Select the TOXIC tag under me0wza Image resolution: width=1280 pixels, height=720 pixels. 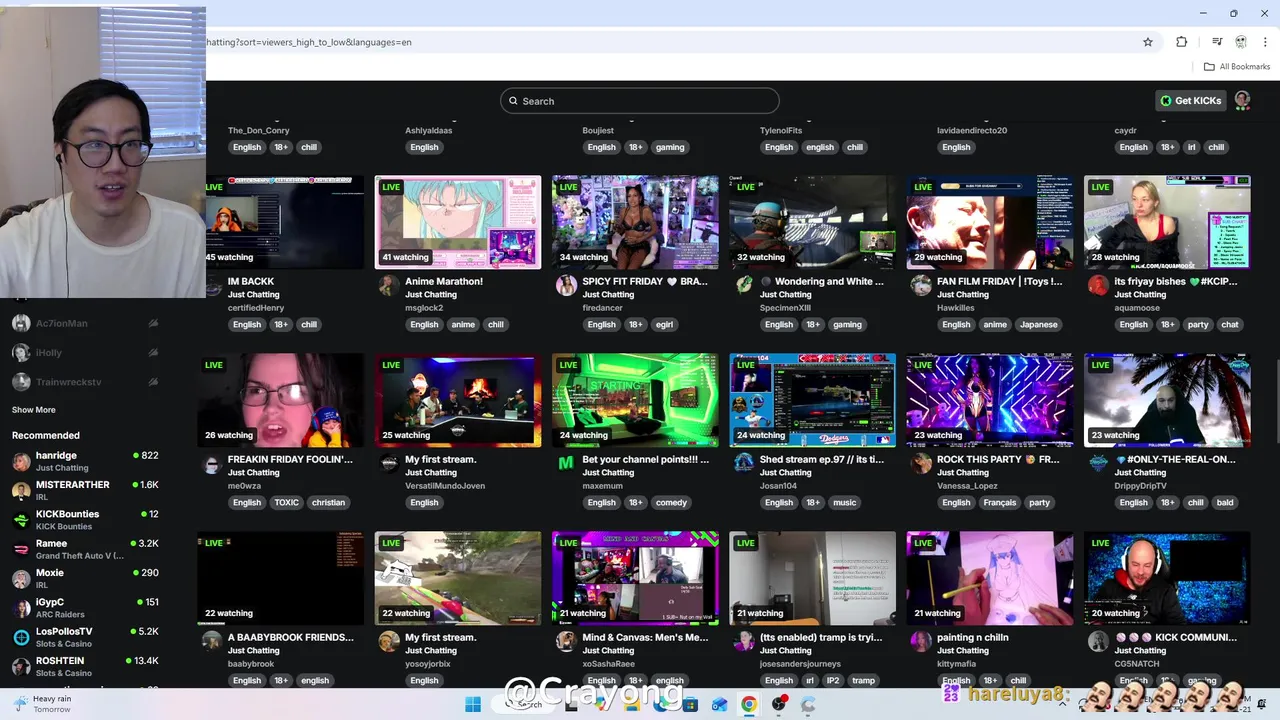pos(287,502)
